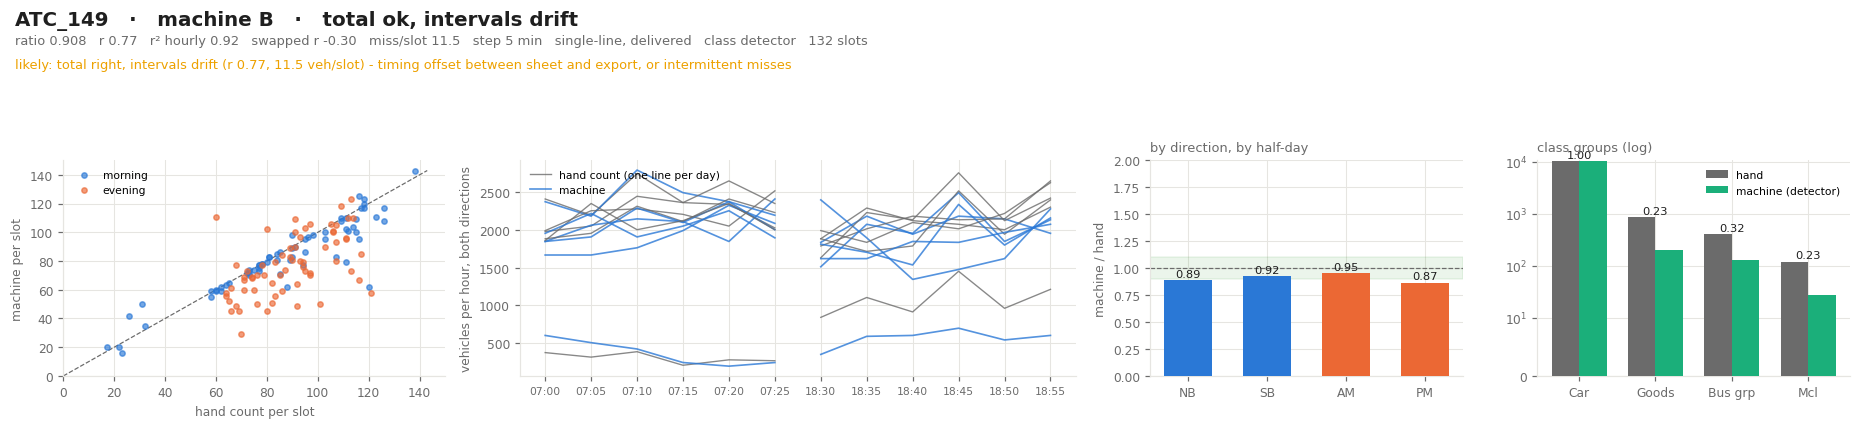Click the morning legend blue marker
Screen dimensions: 1861x429
pos(84,176)
